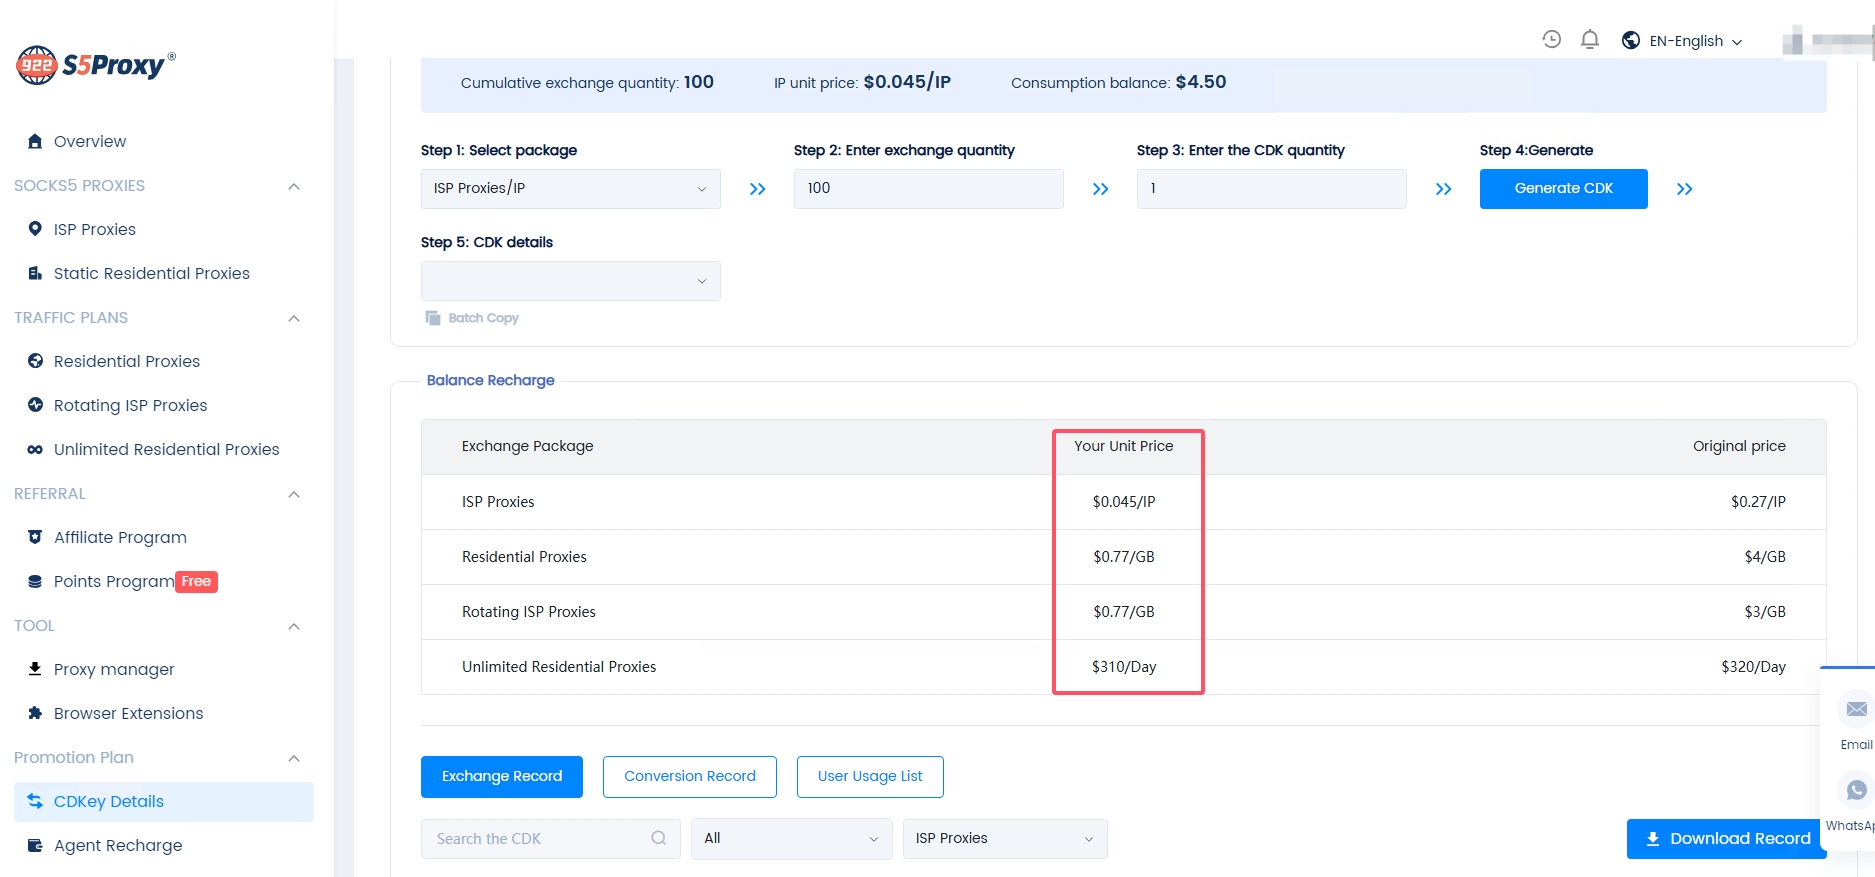Screen dimensions: 1875x877
Task: Click the Download Record button
Action: (1726, 839)
